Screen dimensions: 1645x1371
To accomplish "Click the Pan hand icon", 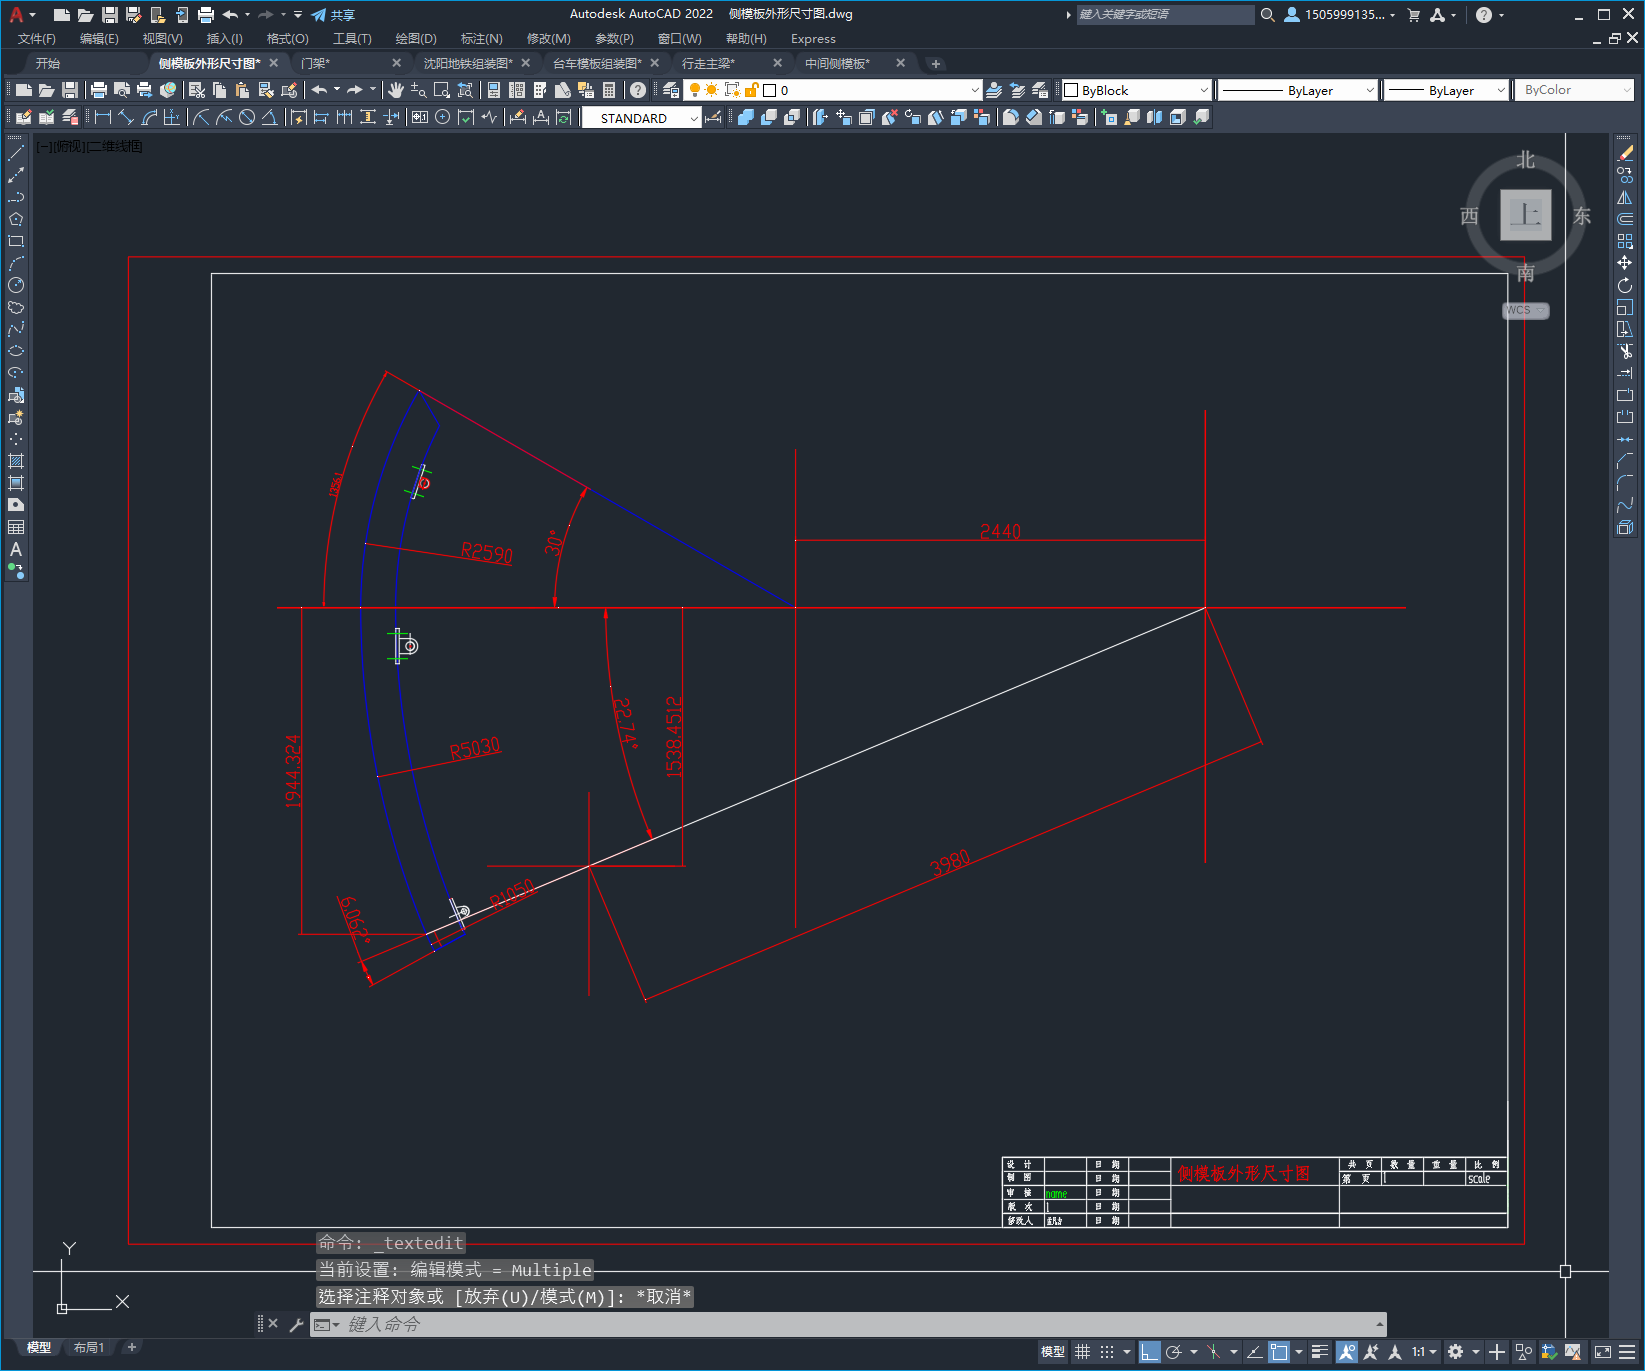I will point(396,90).
